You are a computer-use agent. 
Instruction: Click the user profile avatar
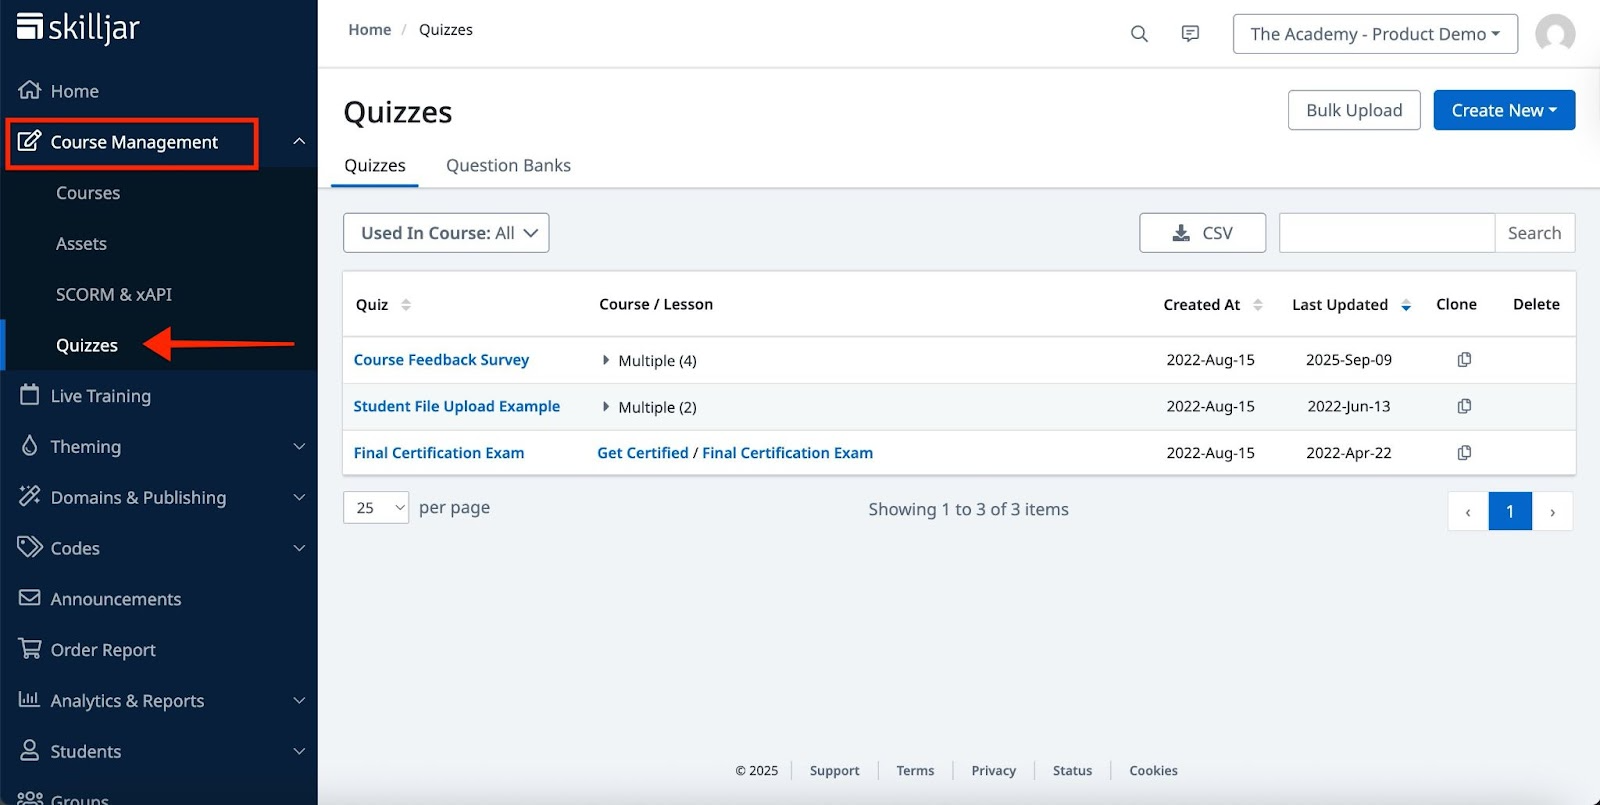1555,34
